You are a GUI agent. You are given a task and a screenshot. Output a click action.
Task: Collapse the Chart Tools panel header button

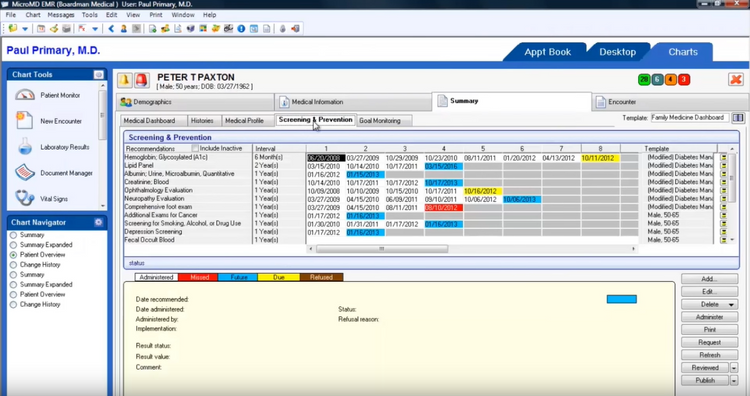tap(99, 75)
